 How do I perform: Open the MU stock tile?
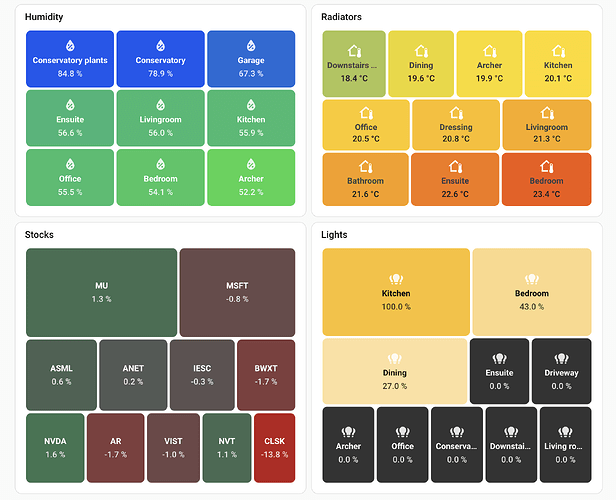point(101,292)
